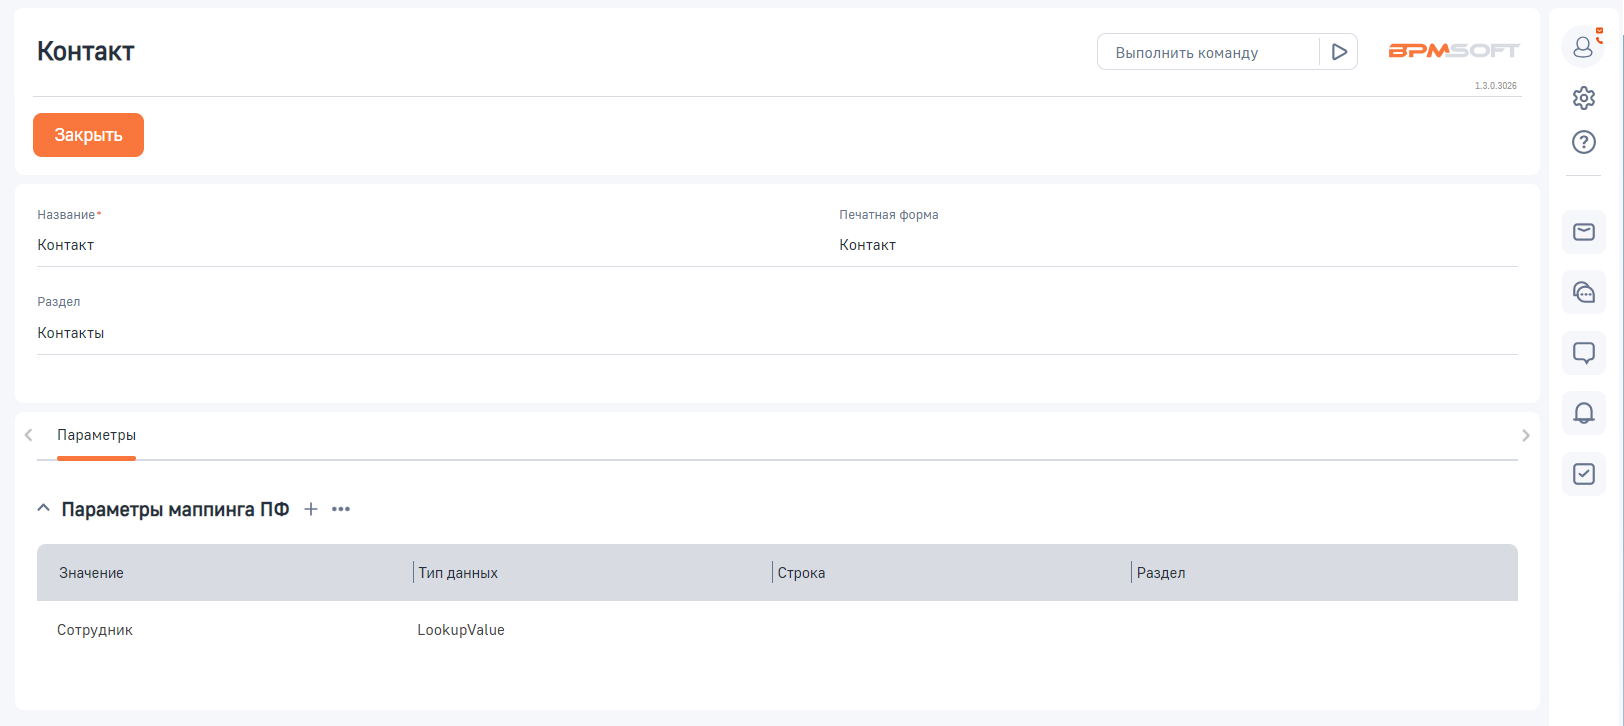
Task: Open the notifications bell icon
Action: (x=1583, y=413)
